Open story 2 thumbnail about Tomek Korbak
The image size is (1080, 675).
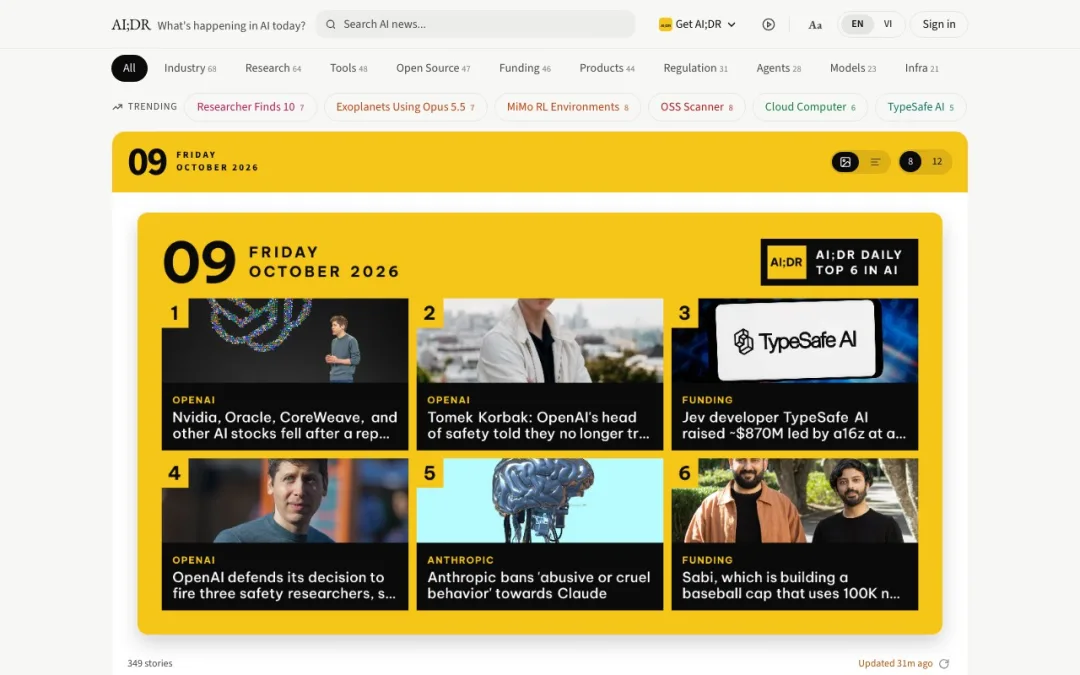coord(540,340)
